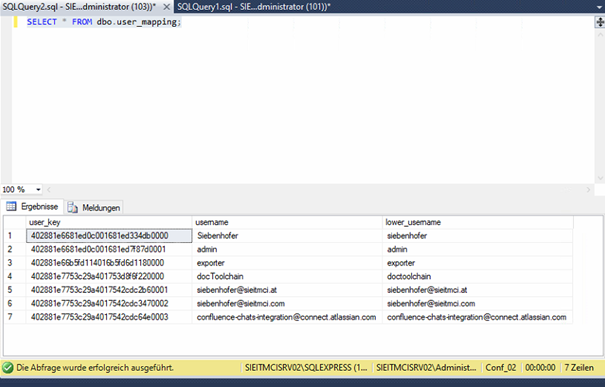Click the 00:00:00 elapsed time entry

click(x=540, y=368)
